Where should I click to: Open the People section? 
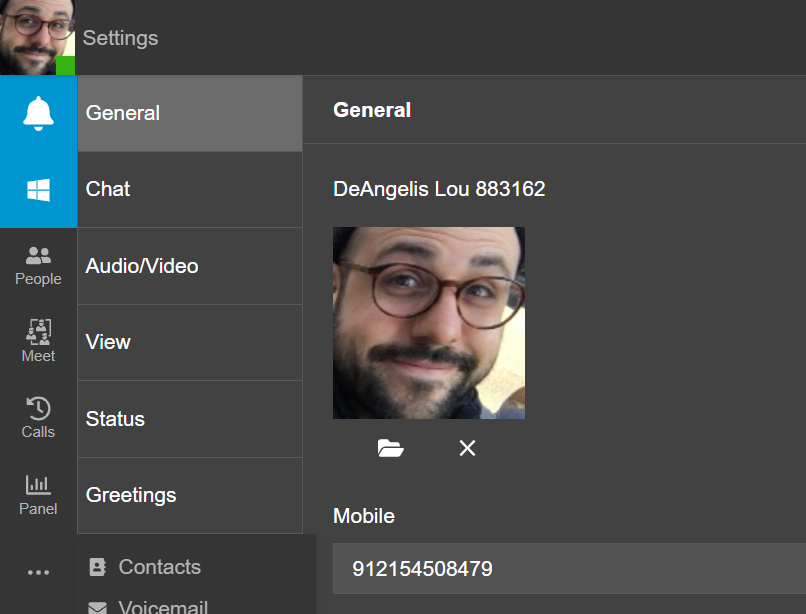39,266
